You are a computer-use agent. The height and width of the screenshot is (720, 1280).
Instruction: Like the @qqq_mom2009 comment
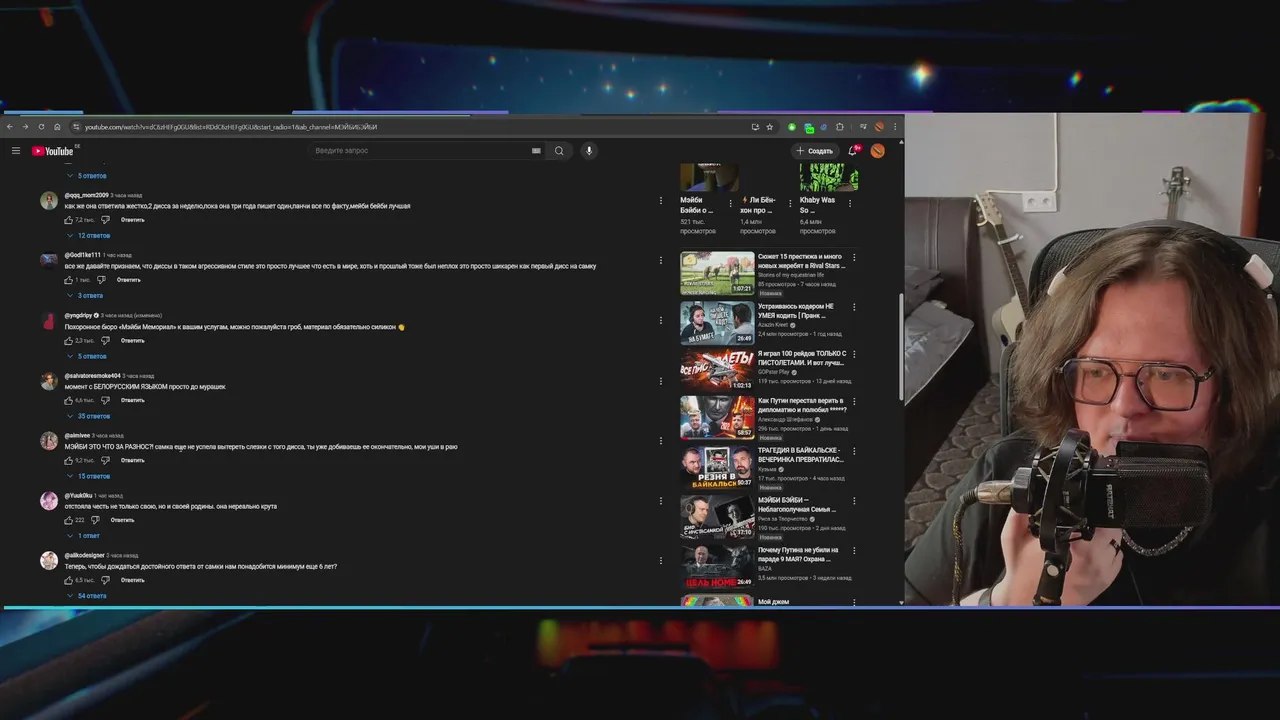coord(69,220)
